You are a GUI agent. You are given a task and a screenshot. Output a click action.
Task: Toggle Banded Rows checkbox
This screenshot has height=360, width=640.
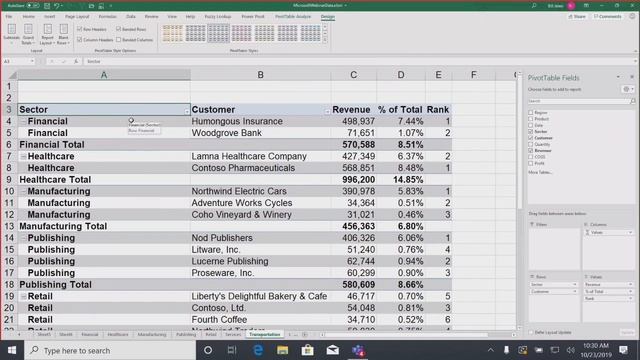[x=119, y=29]
